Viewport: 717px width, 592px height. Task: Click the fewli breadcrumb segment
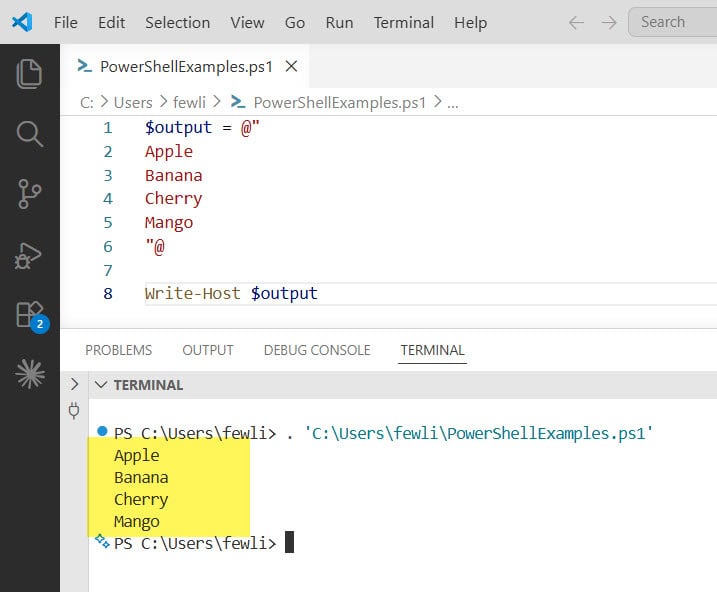189,102
